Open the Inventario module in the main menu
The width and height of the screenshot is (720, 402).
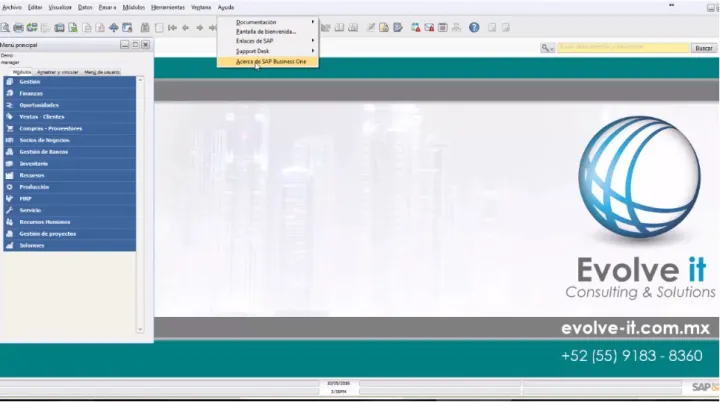click(x=33, y=163)
